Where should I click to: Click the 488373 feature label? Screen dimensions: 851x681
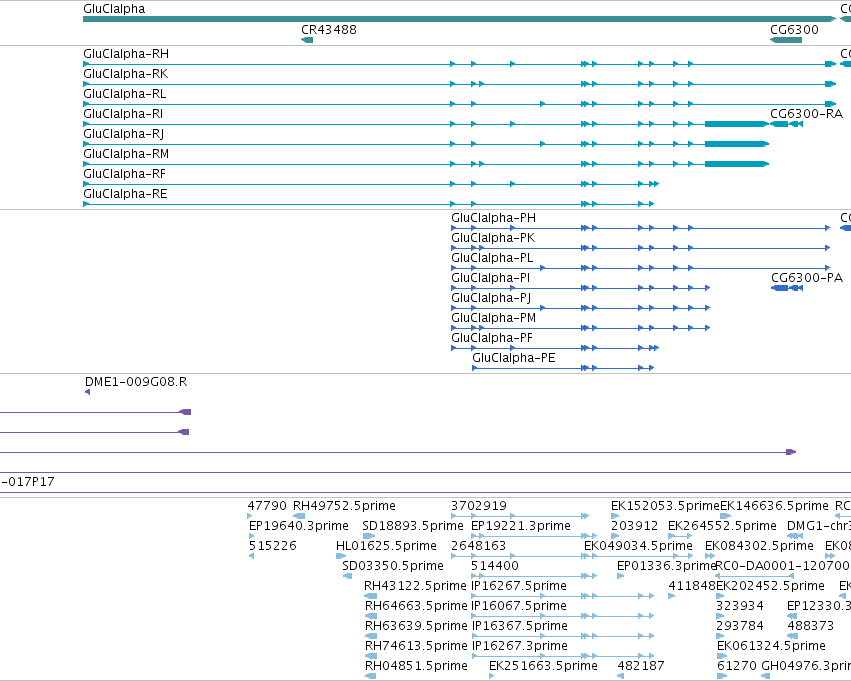point(810,626)
